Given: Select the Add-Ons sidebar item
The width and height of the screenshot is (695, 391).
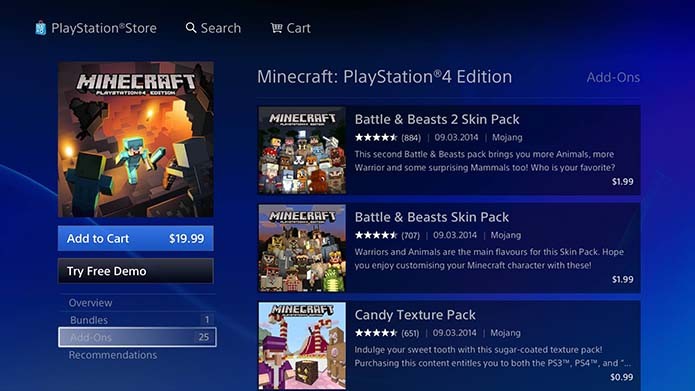Looking at the screenshot, I should coord(137,337).
